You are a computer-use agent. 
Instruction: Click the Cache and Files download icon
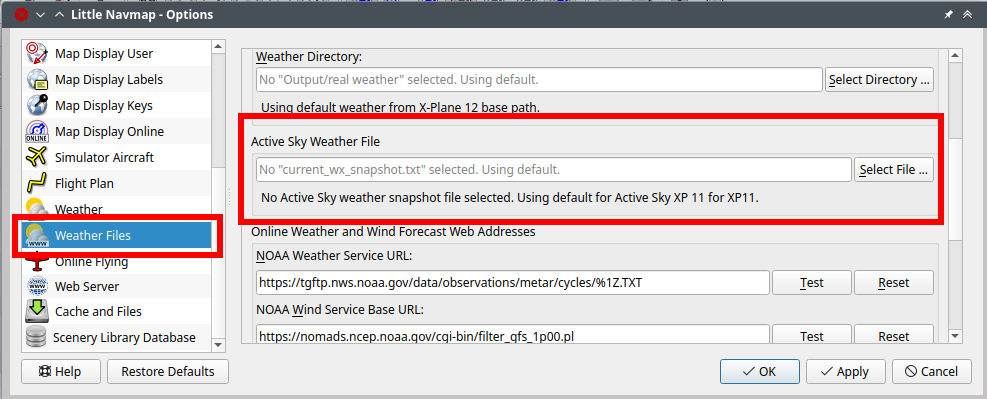tap(37, 312)
